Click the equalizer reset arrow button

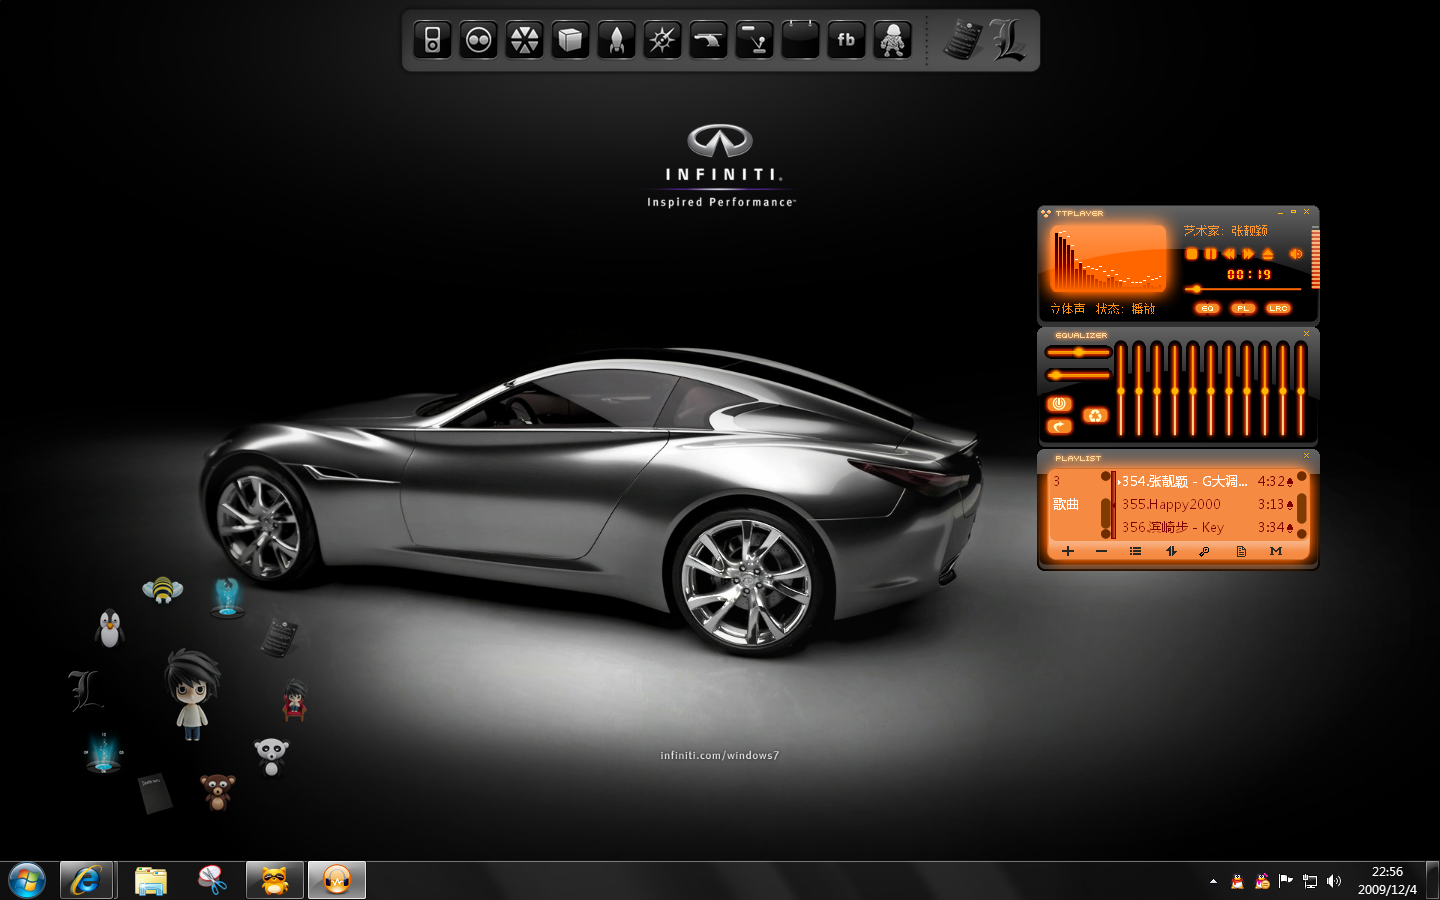point(1059,427)
